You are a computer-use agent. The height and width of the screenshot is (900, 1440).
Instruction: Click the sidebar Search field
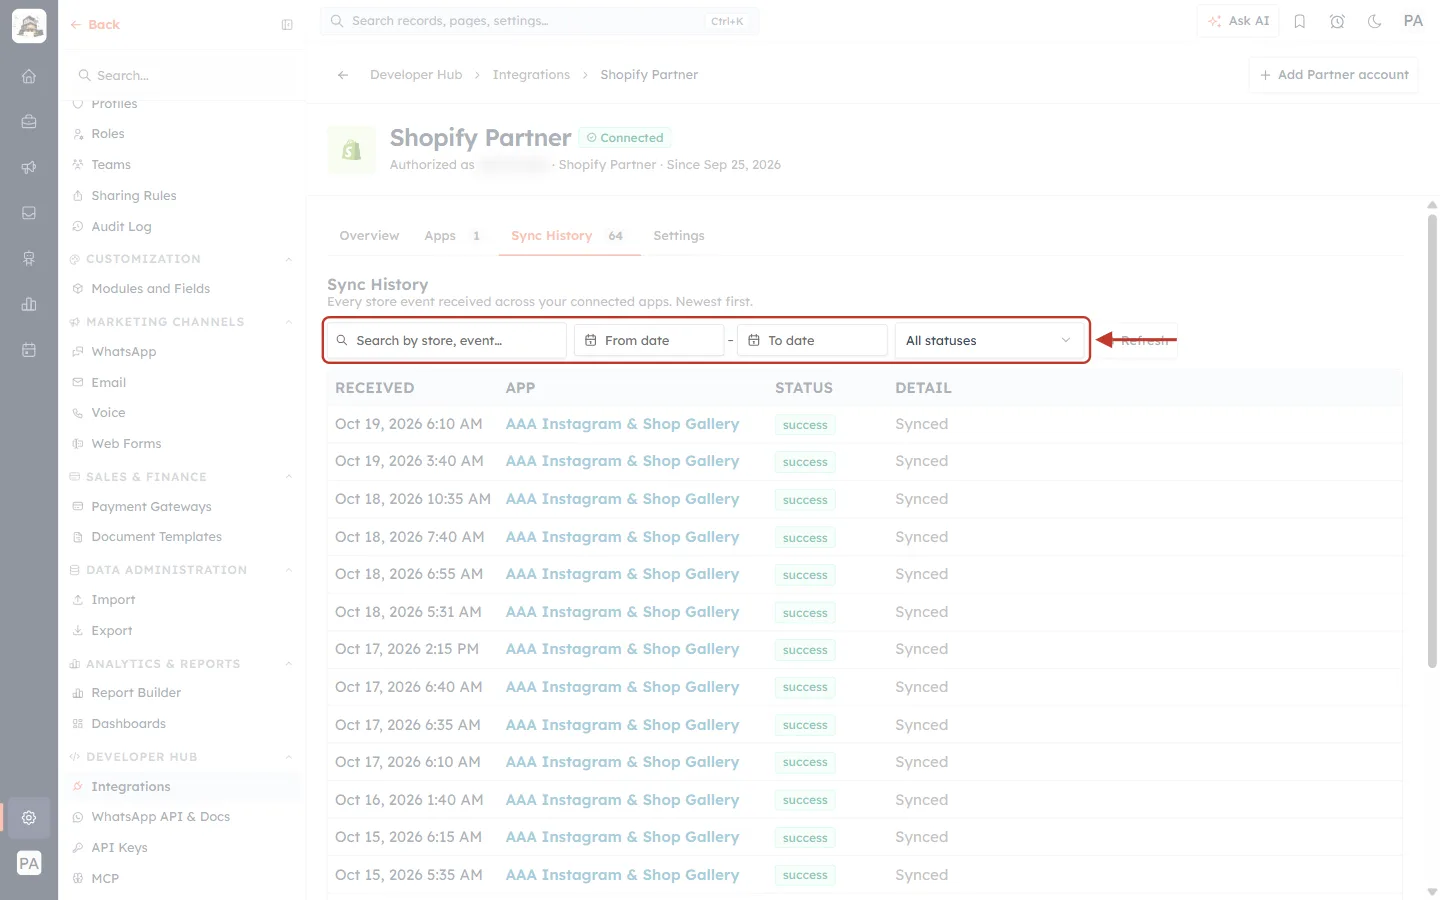(182, 76)
